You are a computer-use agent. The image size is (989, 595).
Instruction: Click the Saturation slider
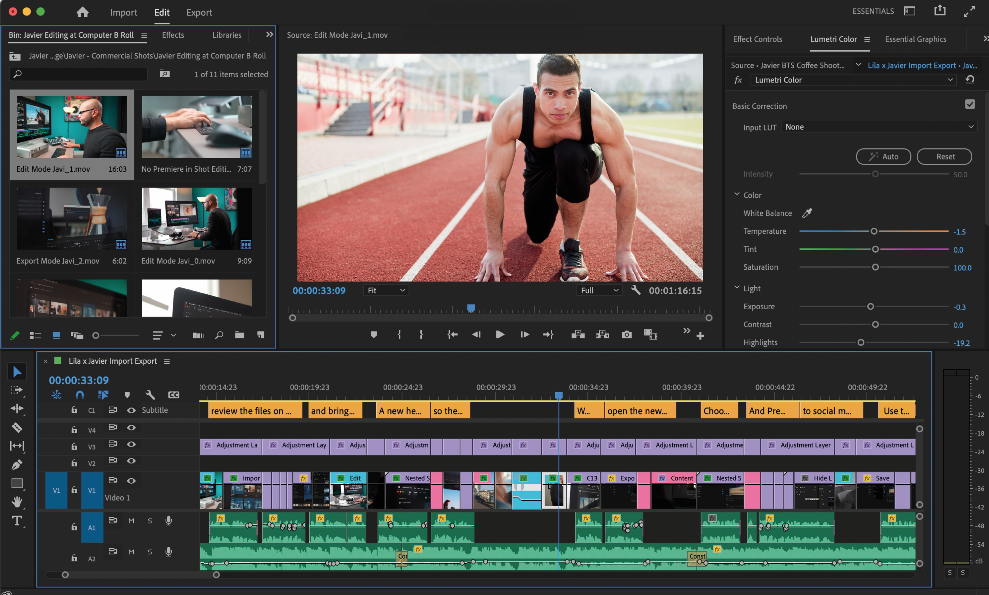[877, 267]
